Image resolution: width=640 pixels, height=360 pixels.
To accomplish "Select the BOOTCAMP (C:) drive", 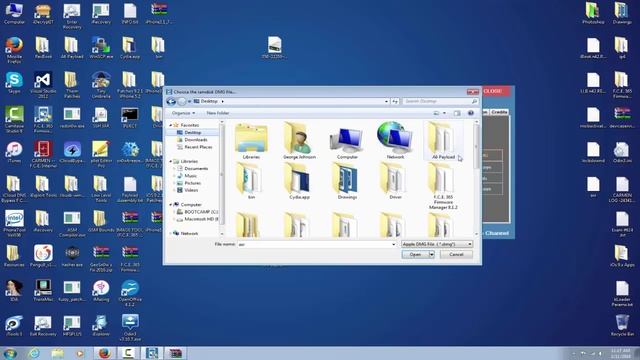I will coord(198,212).
